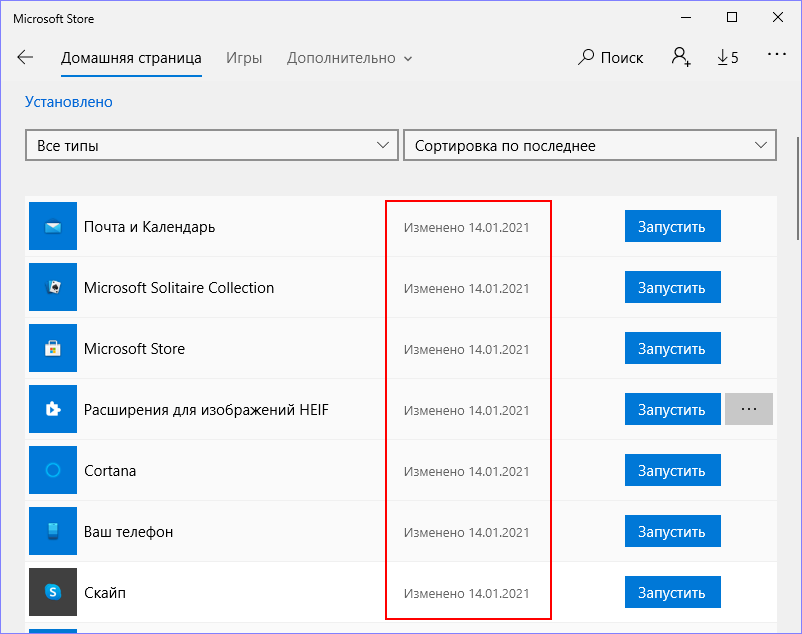Click the Скайп modified date text

[x=466, y=593]
